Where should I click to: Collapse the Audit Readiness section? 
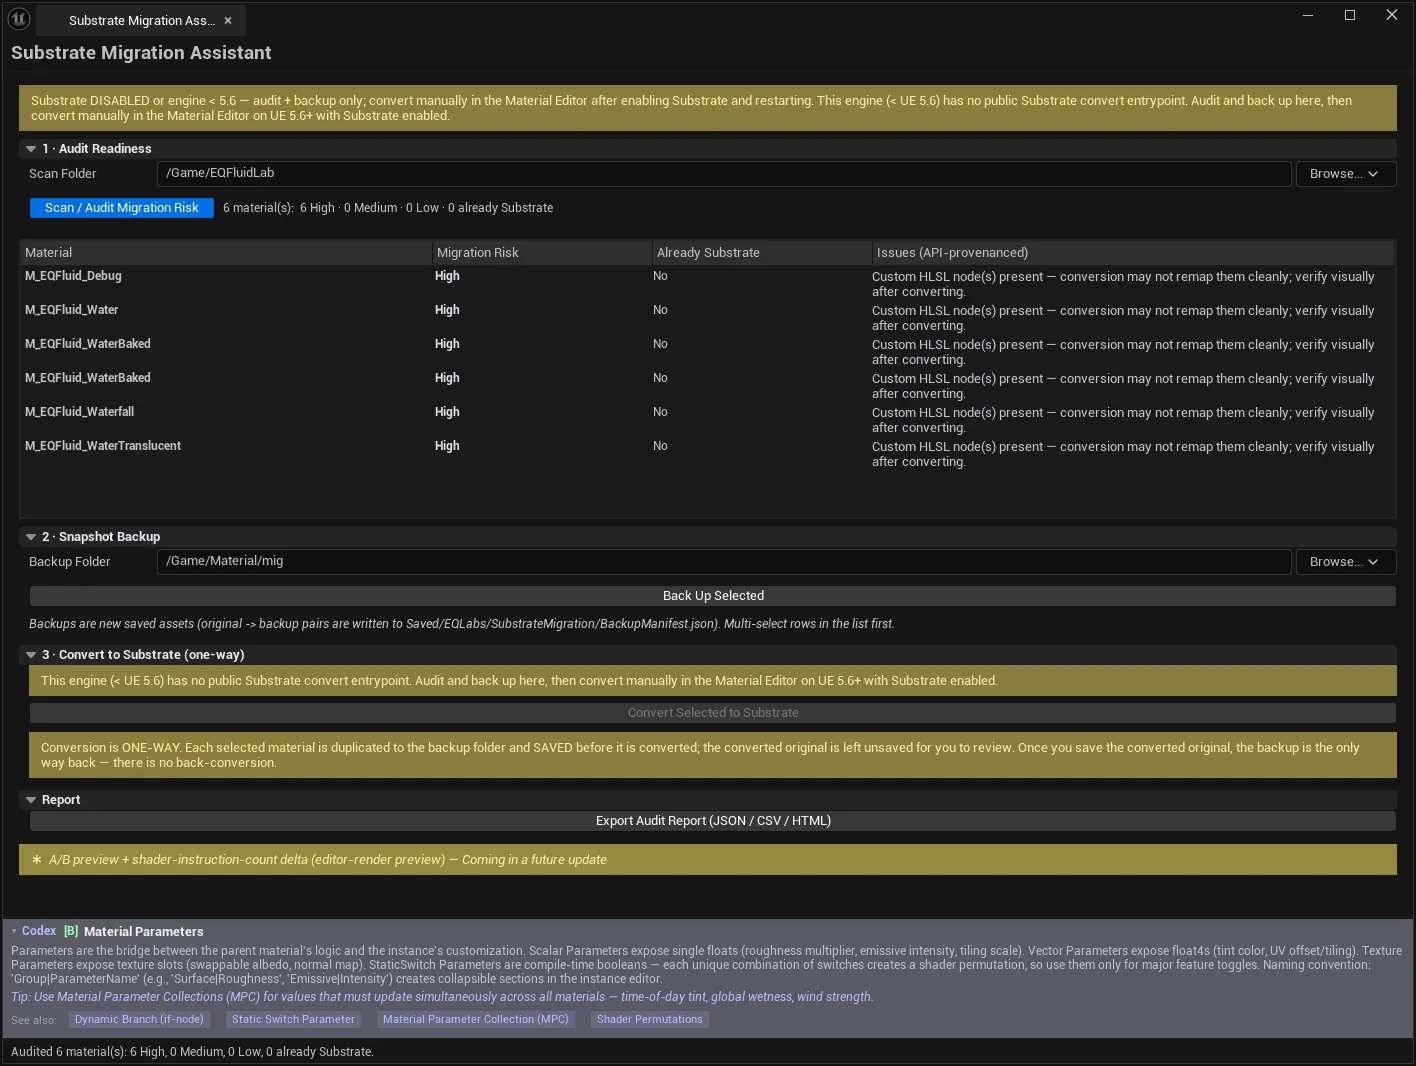click(x=31, y=149)
